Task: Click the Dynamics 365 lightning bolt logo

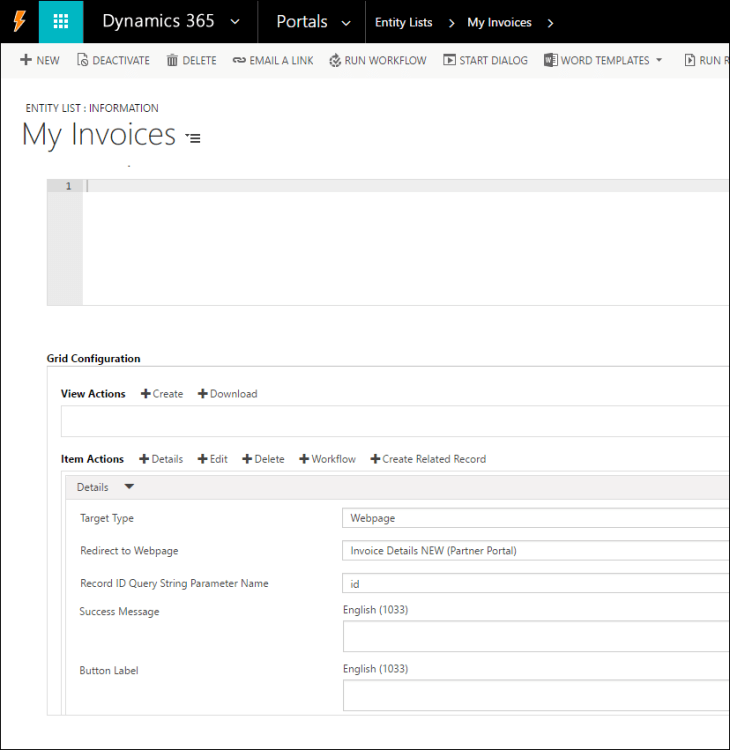Action: [x=19, y=22]
